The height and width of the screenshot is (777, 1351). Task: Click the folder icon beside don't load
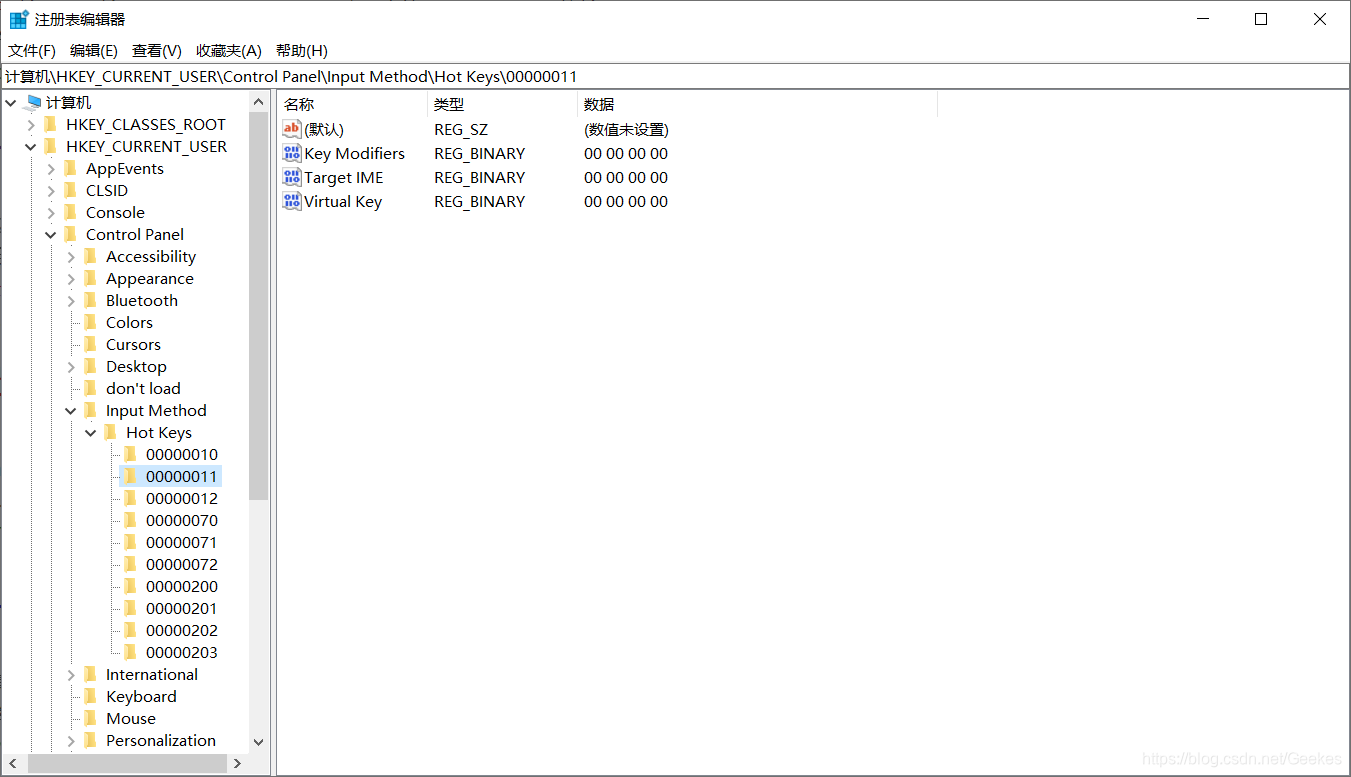click(x=90, y=388)
